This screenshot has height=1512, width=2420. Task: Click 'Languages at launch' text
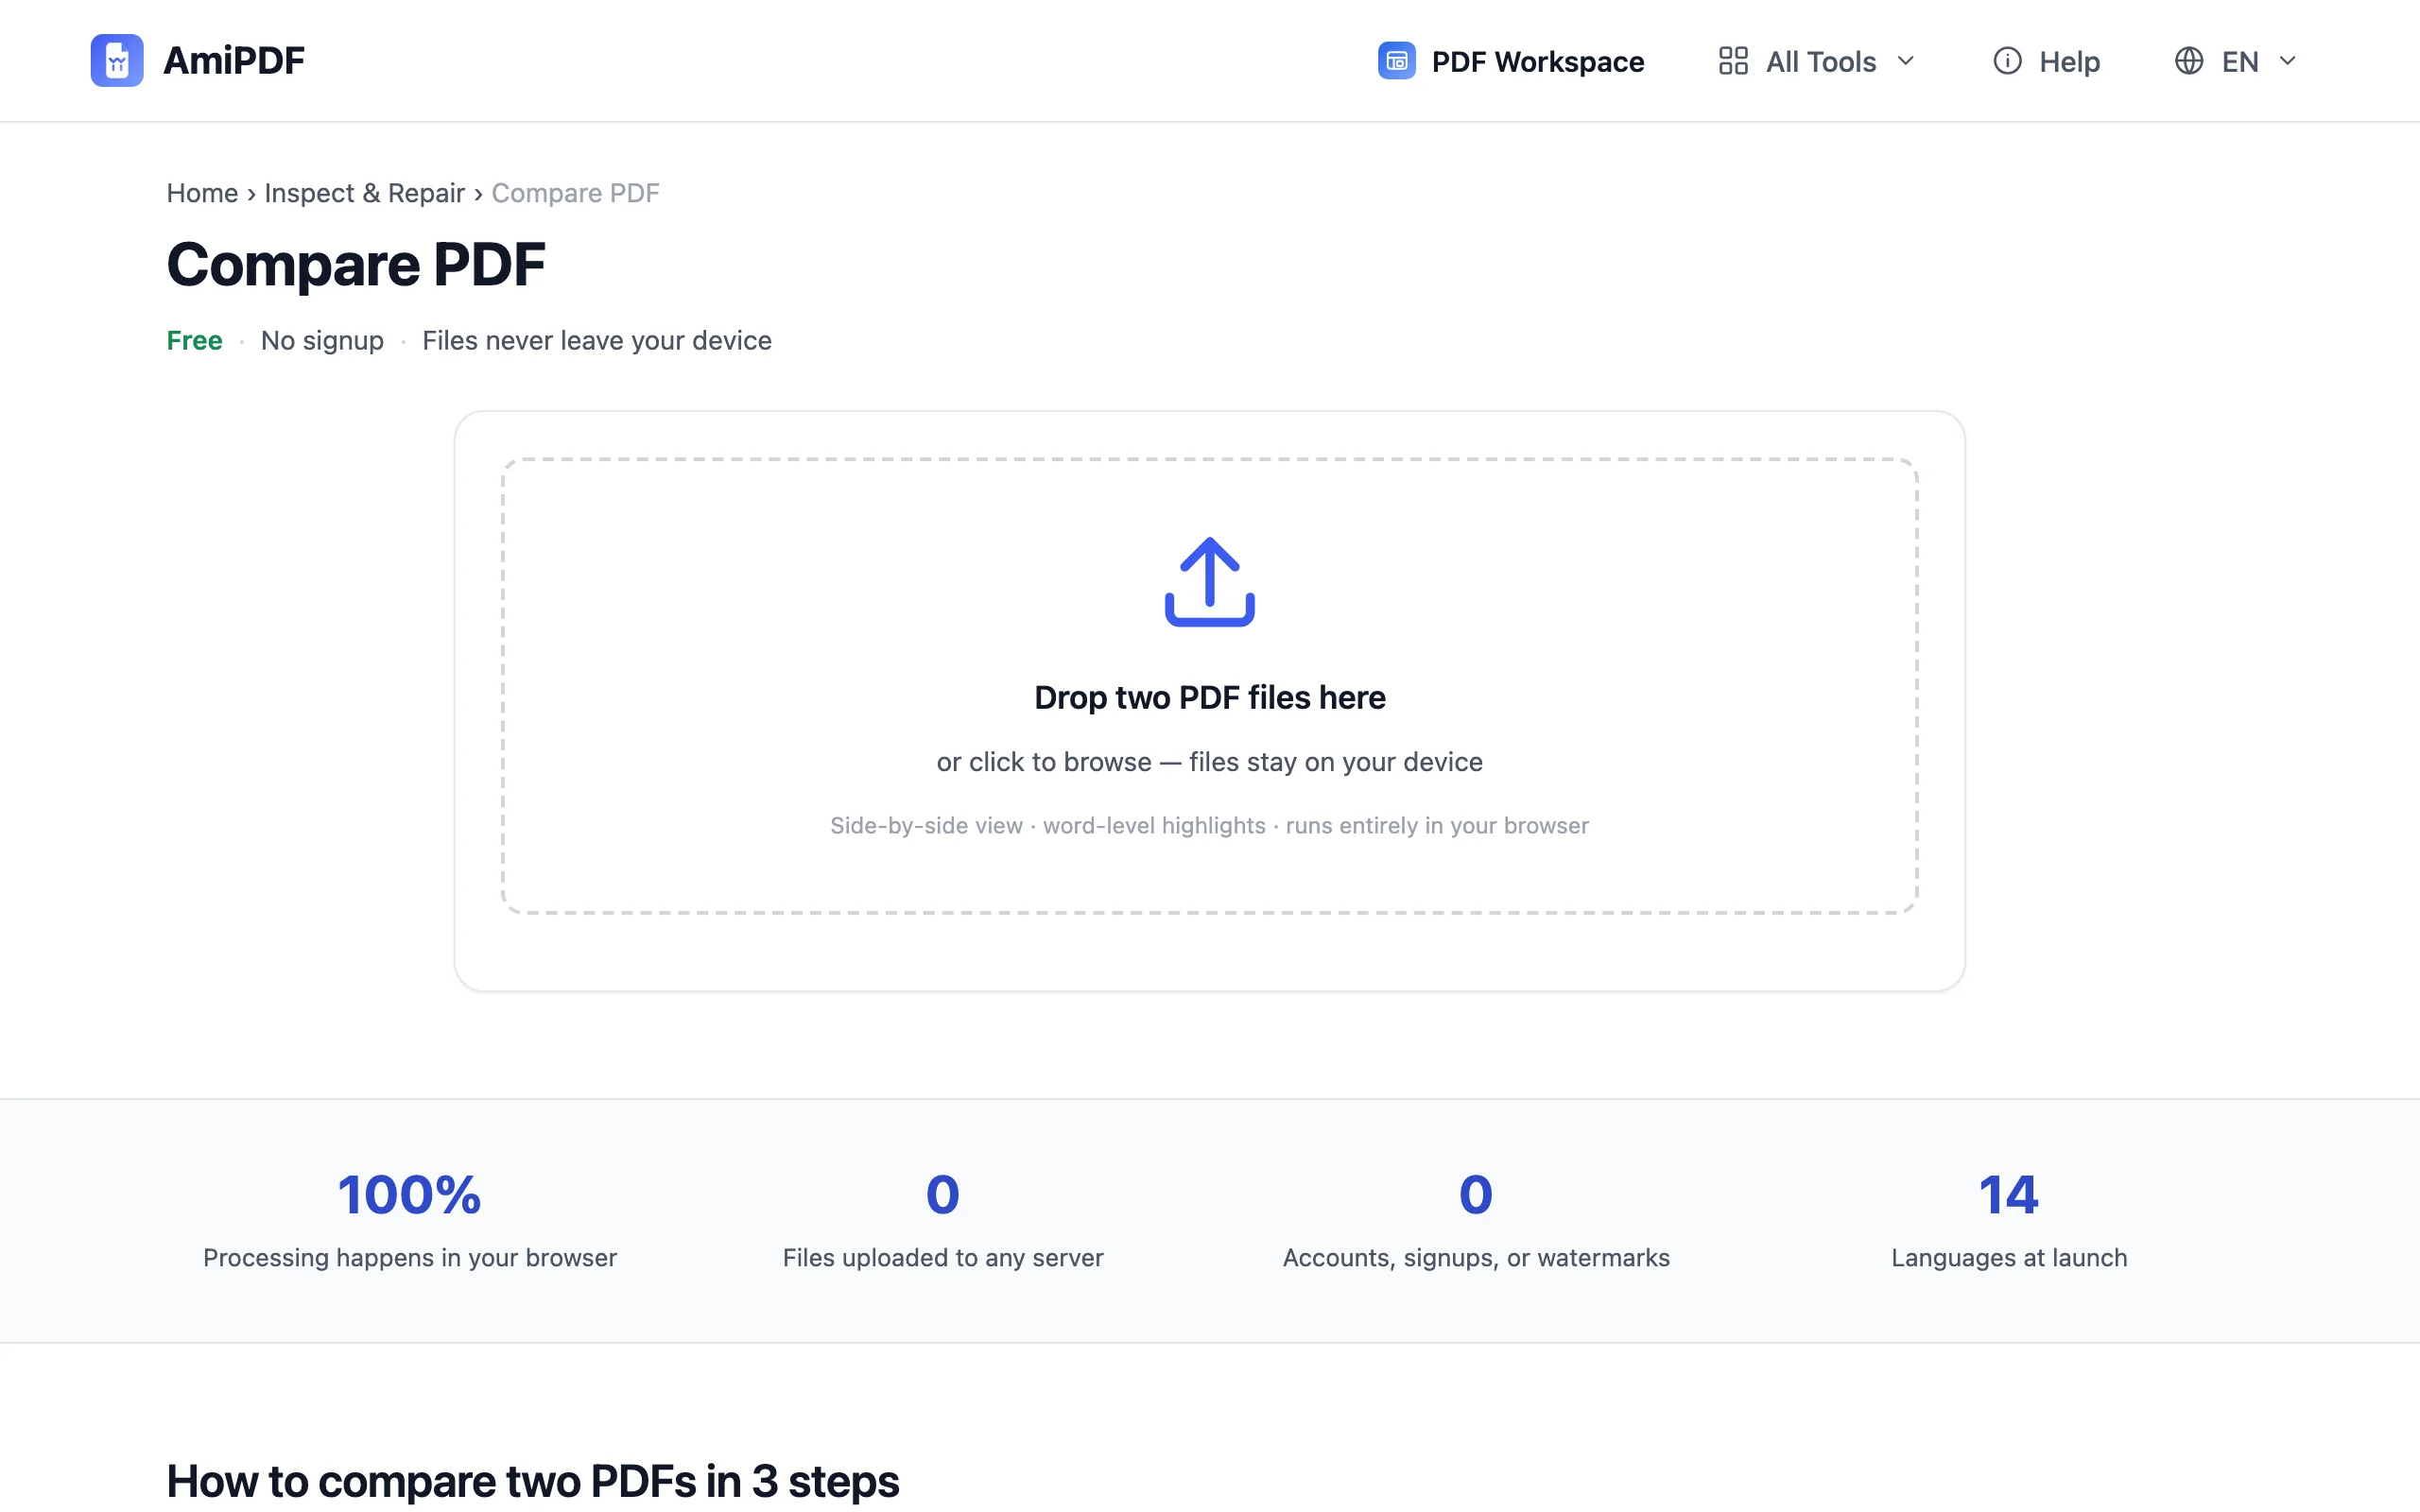click(2009, 1258)
